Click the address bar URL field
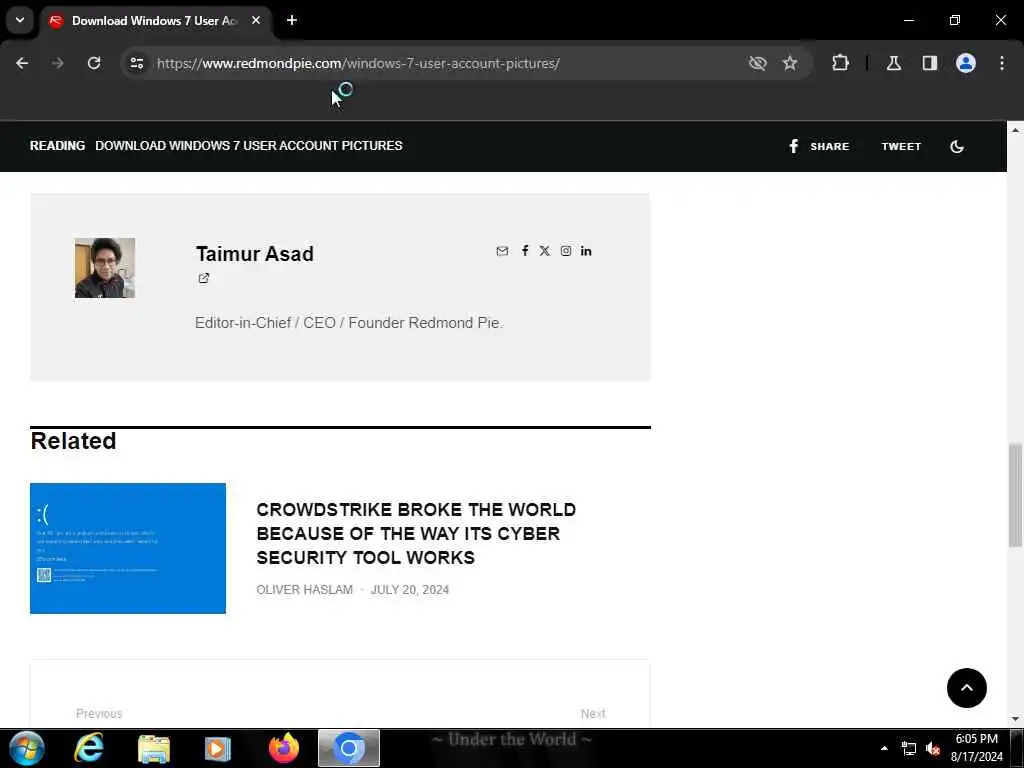The width and height of the screenshot is (1024, 768). click(358, 63)
